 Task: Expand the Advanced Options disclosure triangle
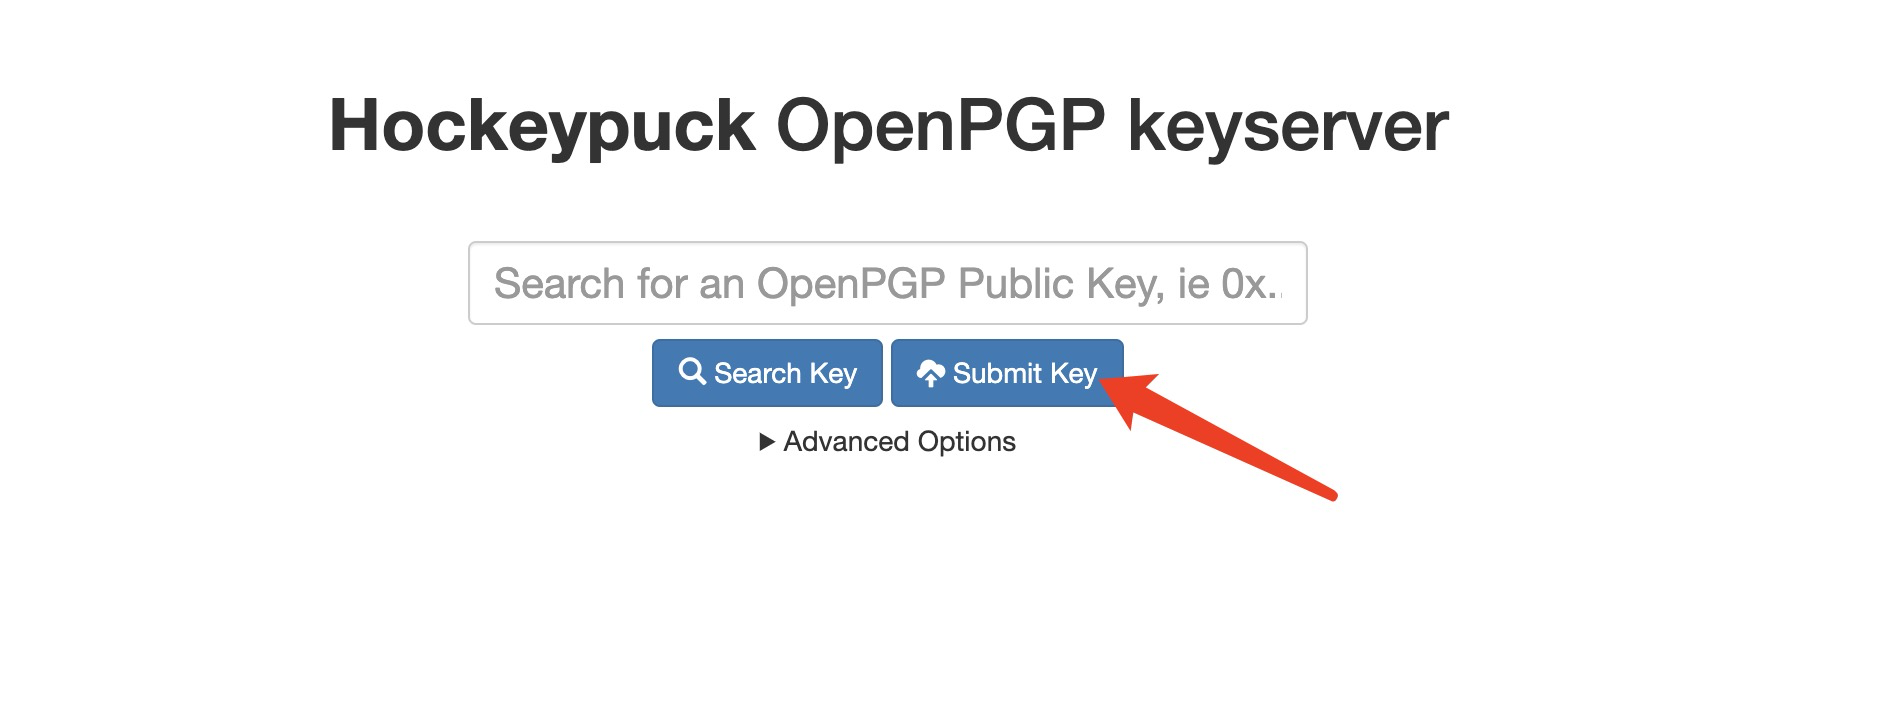coord(767,442)
